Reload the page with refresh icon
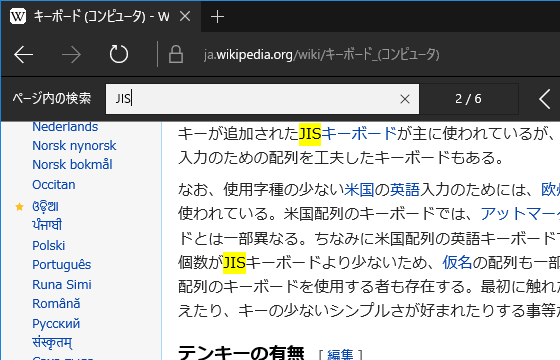The height and width of the screenshot is (360, 560). click(x=119, y=54)
